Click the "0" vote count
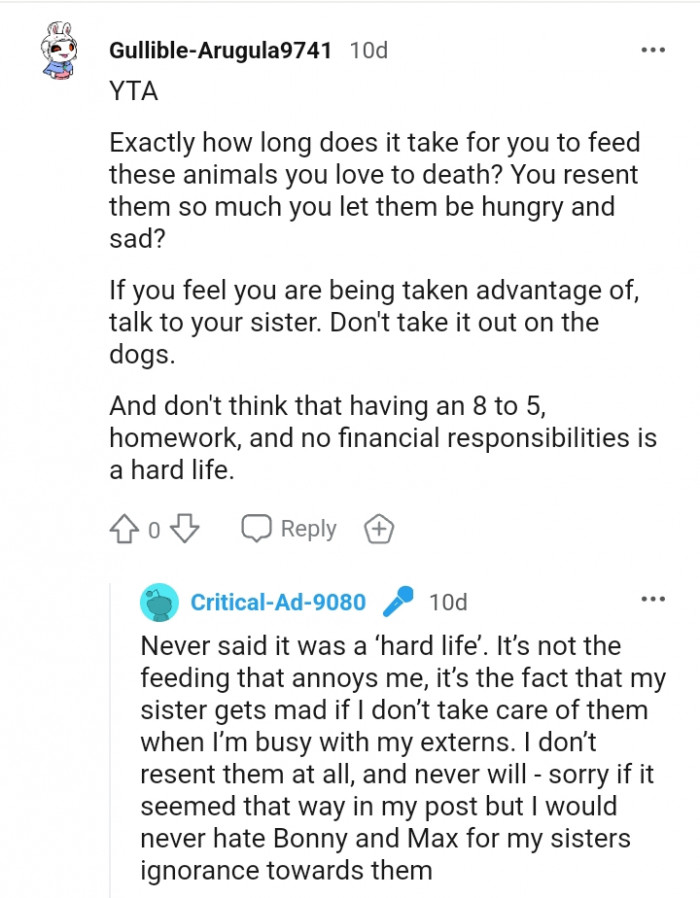This screenshot has height=898, width=700. [145, 528]
